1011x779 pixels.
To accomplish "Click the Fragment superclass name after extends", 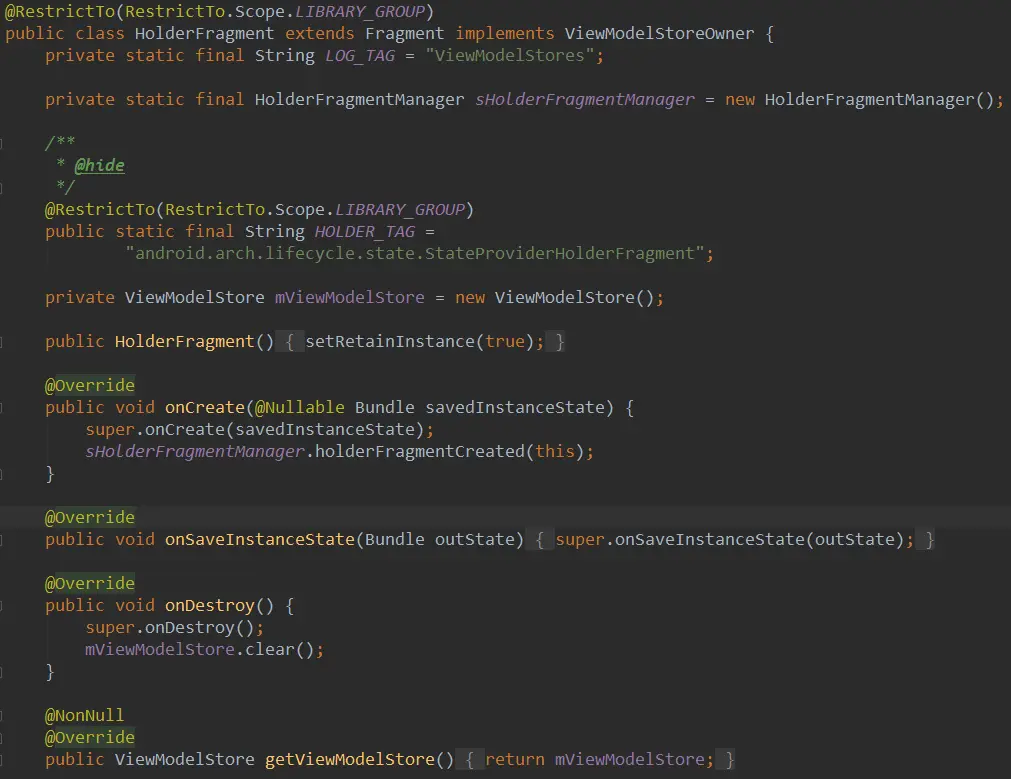I will [x=405, y=34].
